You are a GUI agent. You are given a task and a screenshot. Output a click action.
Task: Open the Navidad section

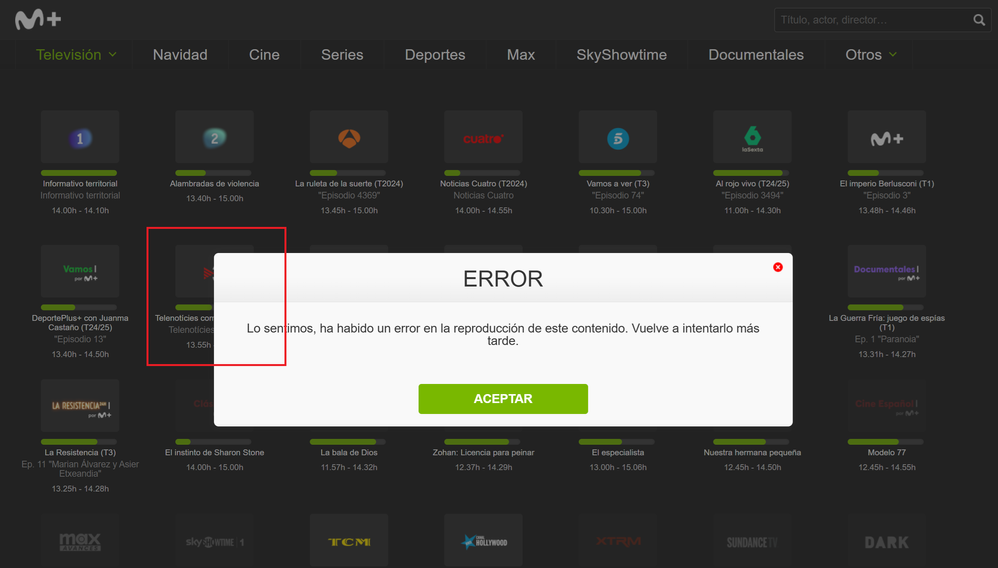[180, 55]
